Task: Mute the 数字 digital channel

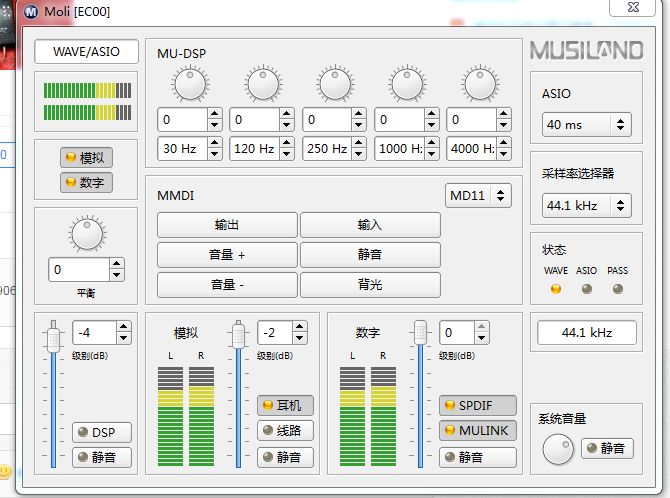Action: [x=478, y=457]
